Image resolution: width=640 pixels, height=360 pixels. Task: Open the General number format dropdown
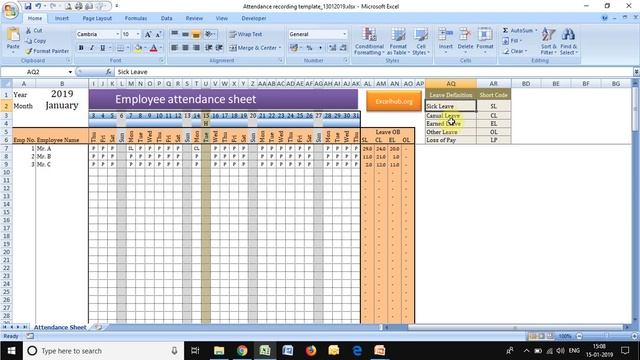(344, 34)
